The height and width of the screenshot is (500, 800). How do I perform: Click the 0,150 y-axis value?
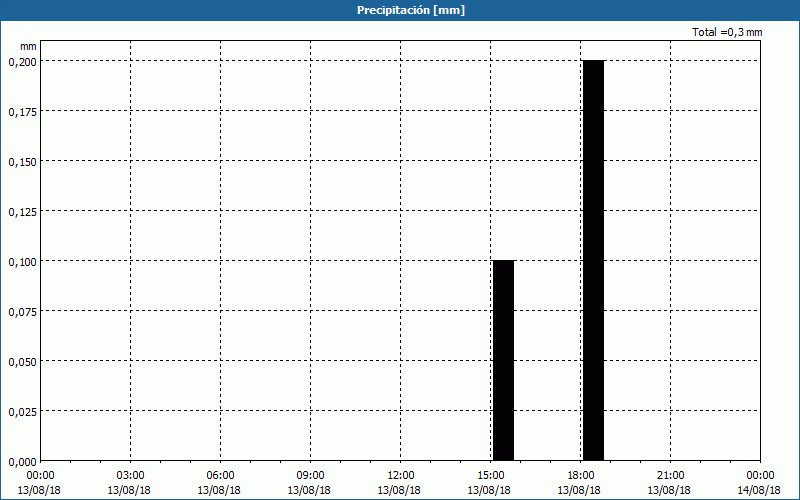[22, 161]
